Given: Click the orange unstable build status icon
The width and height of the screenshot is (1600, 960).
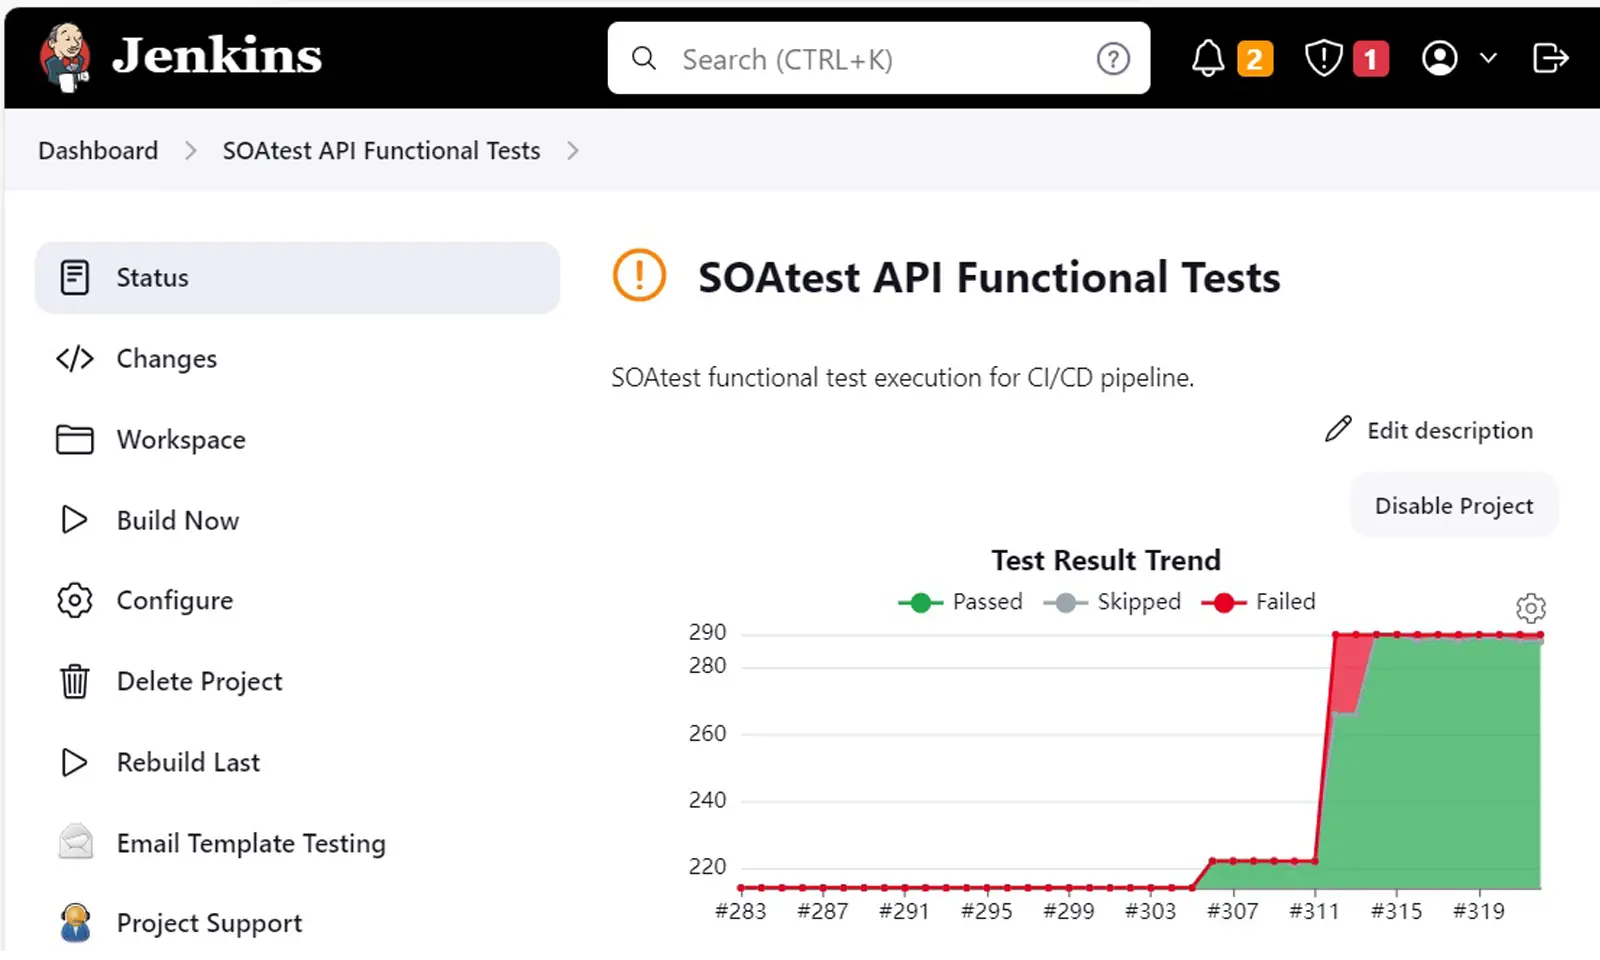Looking at the screenshot, I should pos(639,275).
